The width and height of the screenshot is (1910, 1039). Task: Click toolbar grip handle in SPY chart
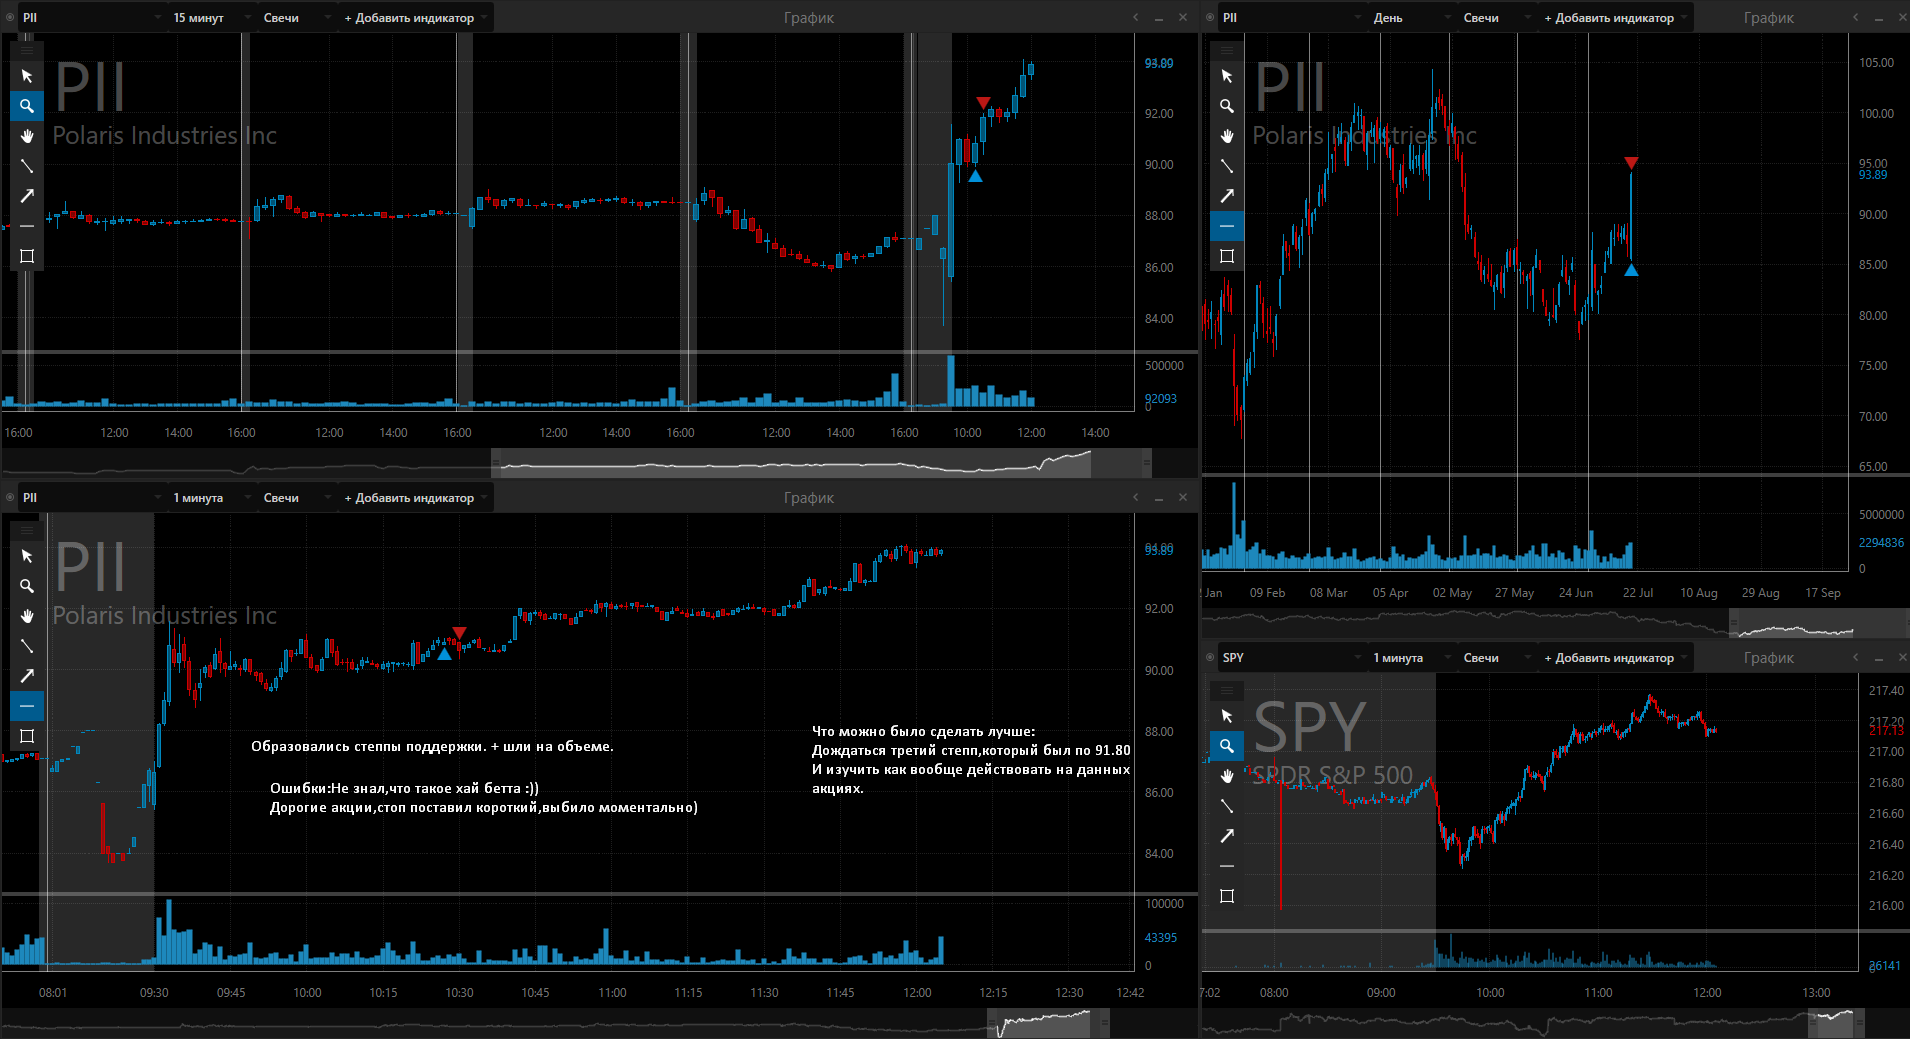[x=1227, y=689]
